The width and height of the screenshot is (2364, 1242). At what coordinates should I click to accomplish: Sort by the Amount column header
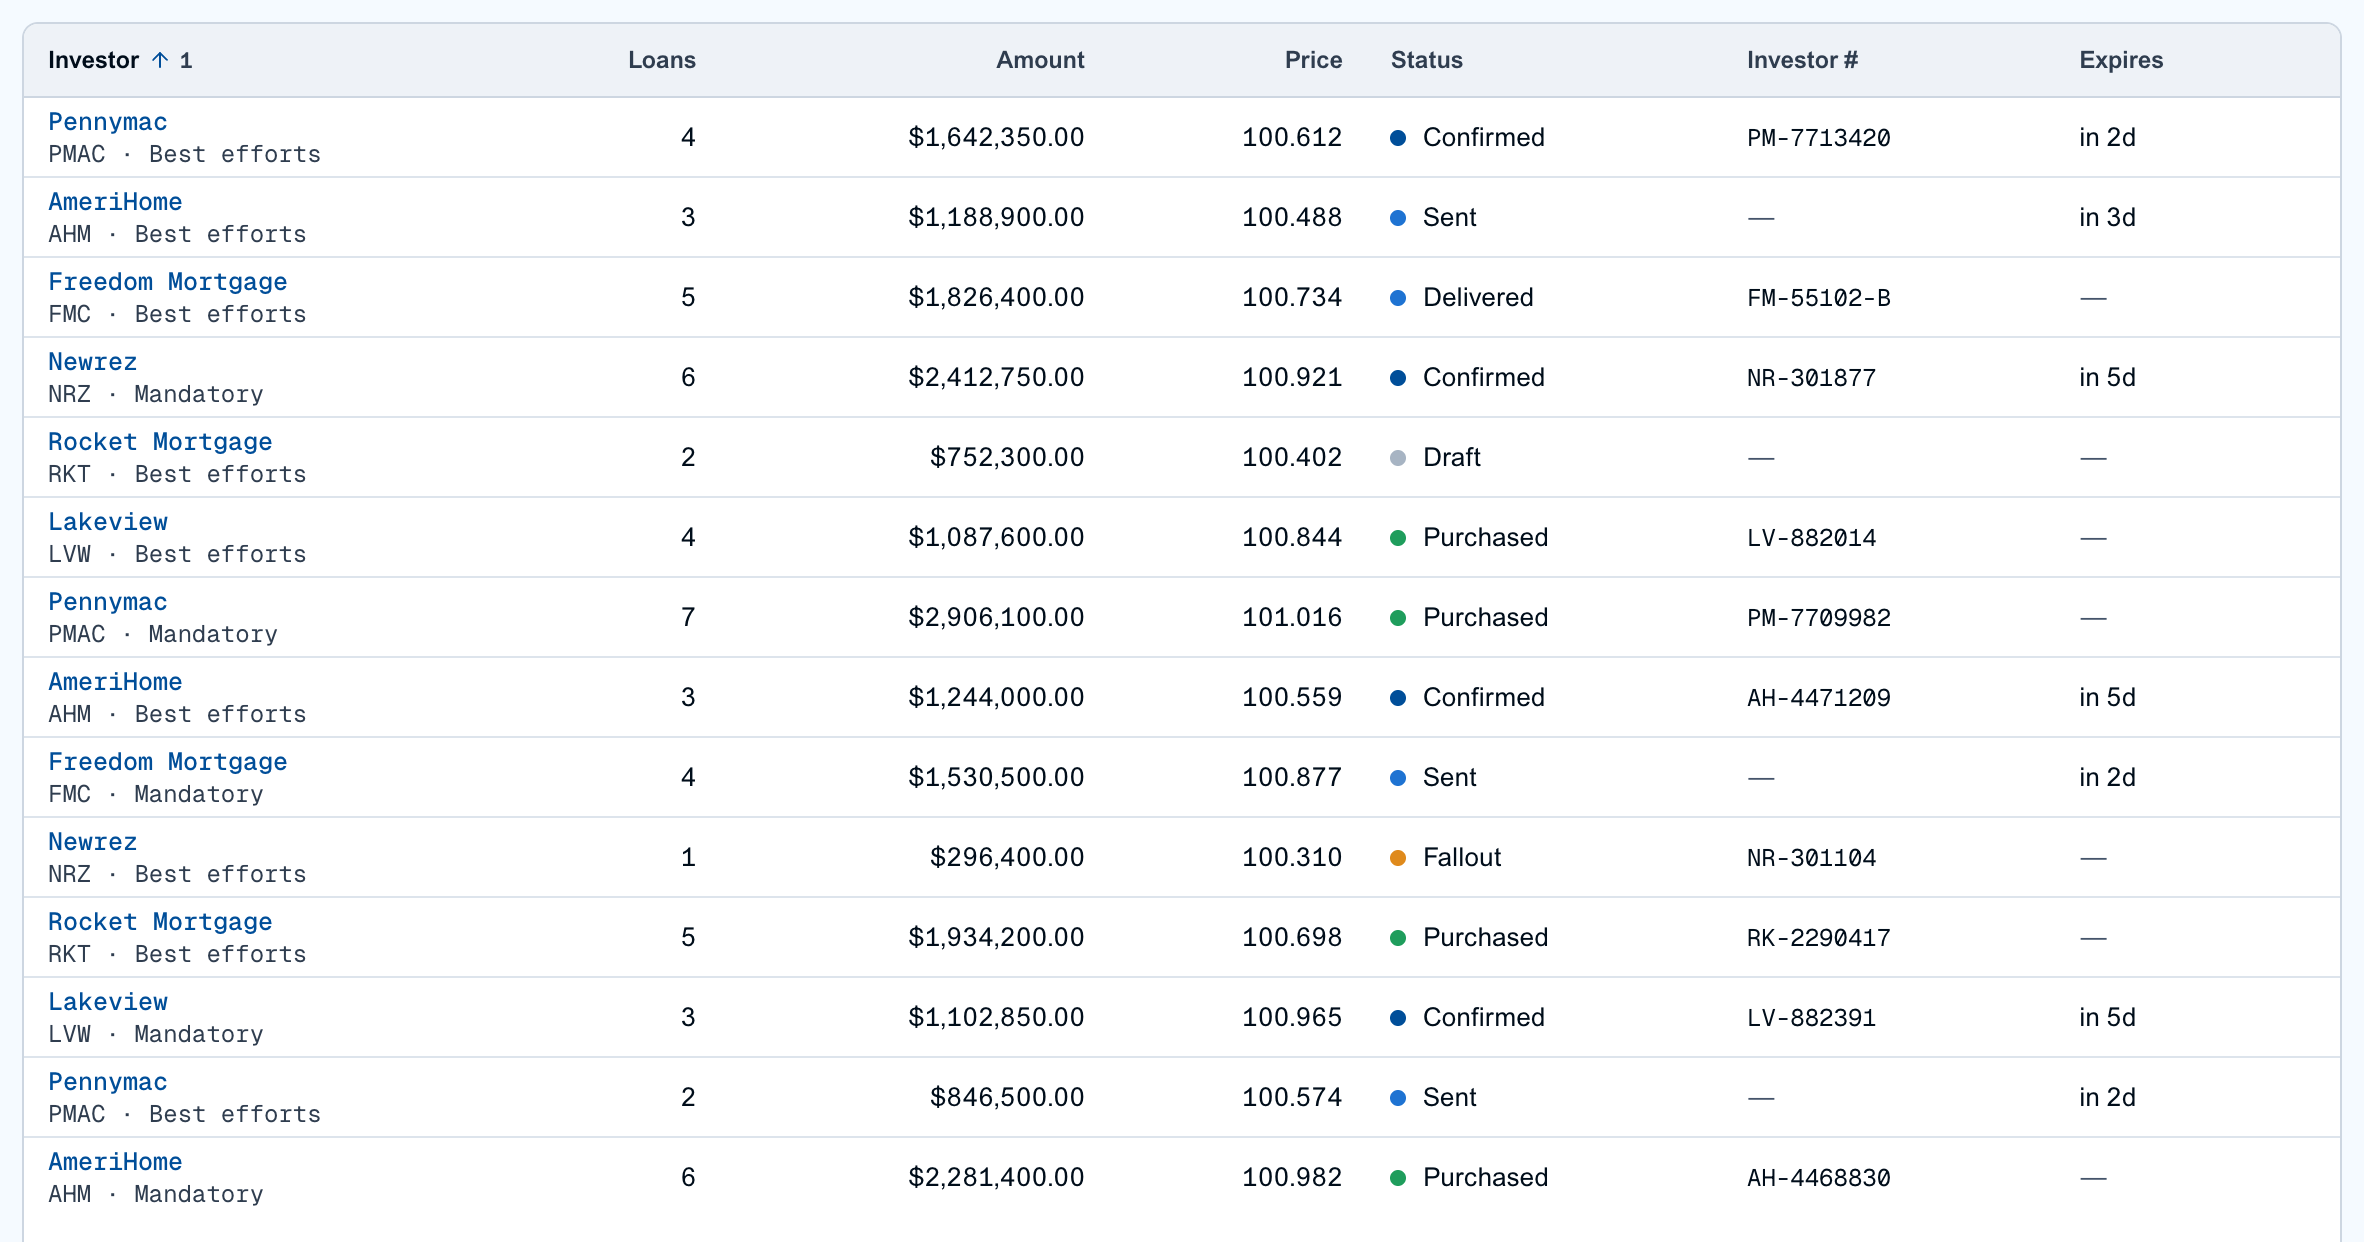(x=1040, y=60)
